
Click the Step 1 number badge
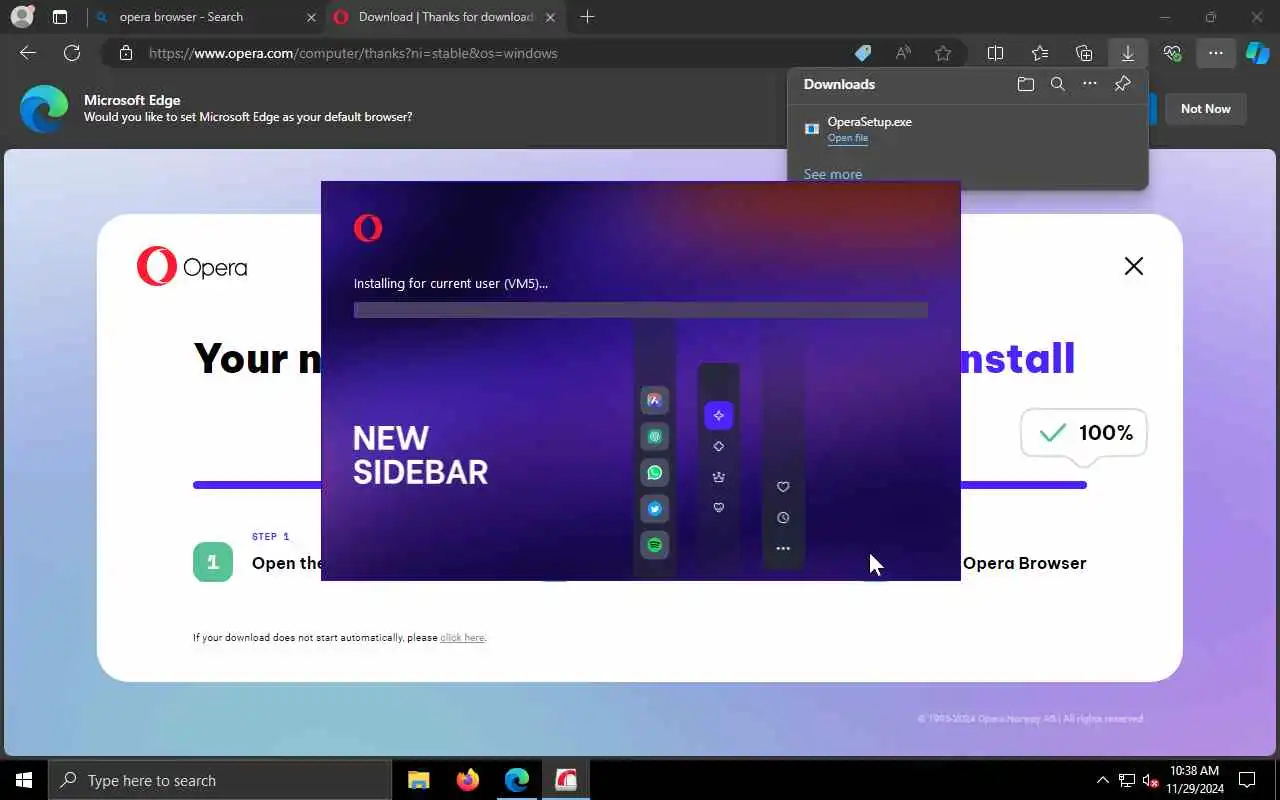(x=213, y=562)
